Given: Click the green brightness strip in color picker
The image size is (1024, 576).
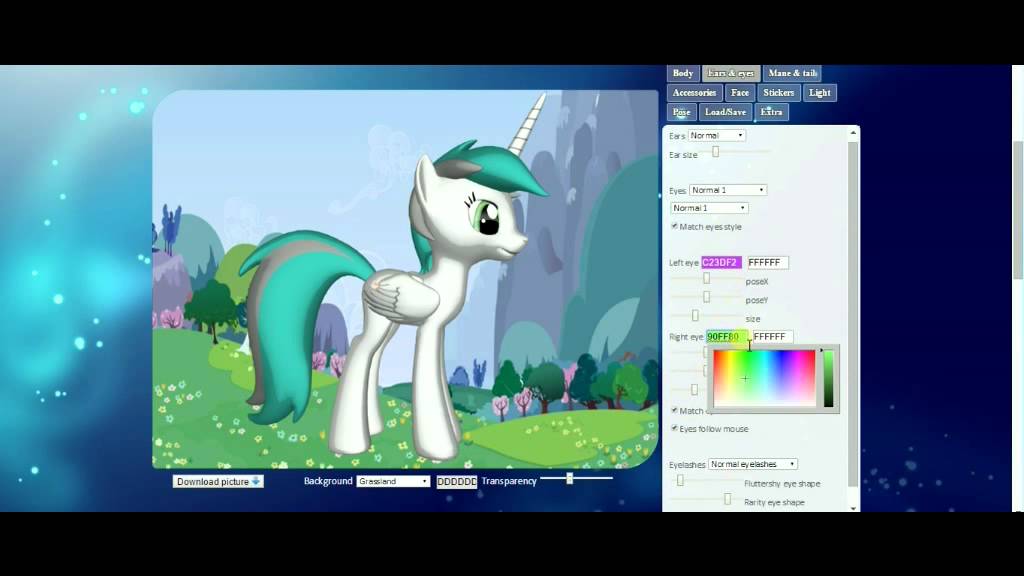Looking at the screenshot, I should click(x=828, y=379).
